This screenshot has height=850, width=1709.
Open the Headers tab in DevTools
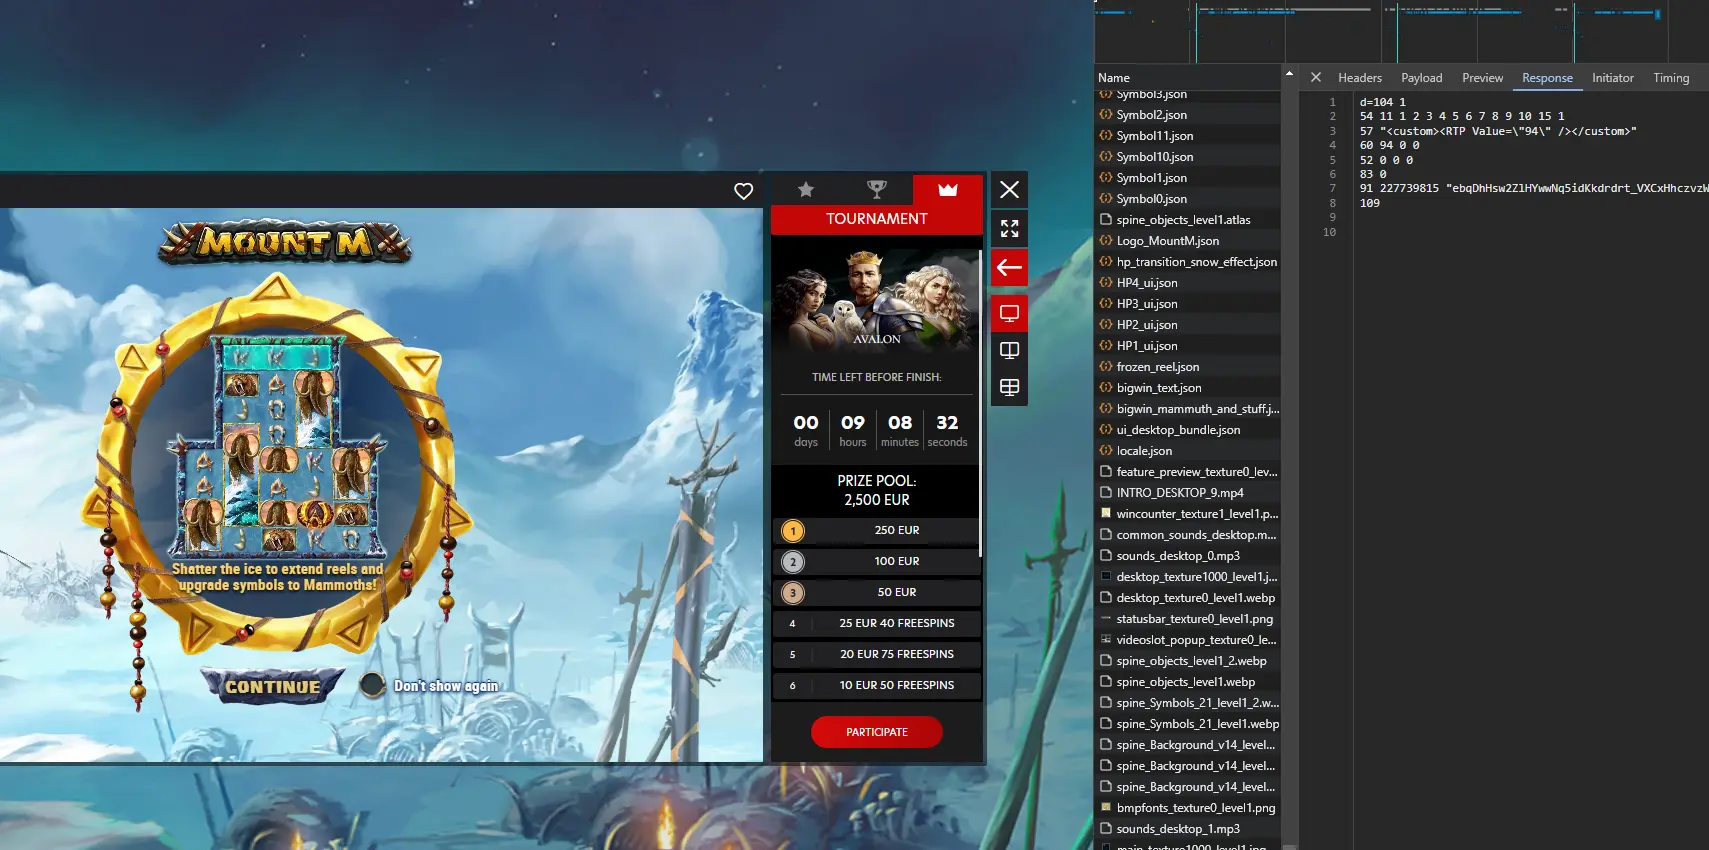(x=1360, y=78)
